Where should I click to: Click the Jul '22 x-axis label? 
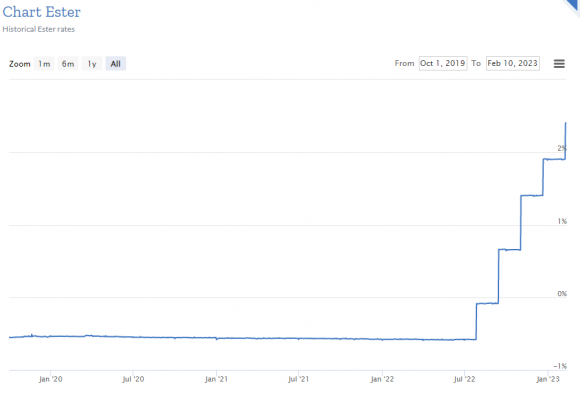[465, 379]
